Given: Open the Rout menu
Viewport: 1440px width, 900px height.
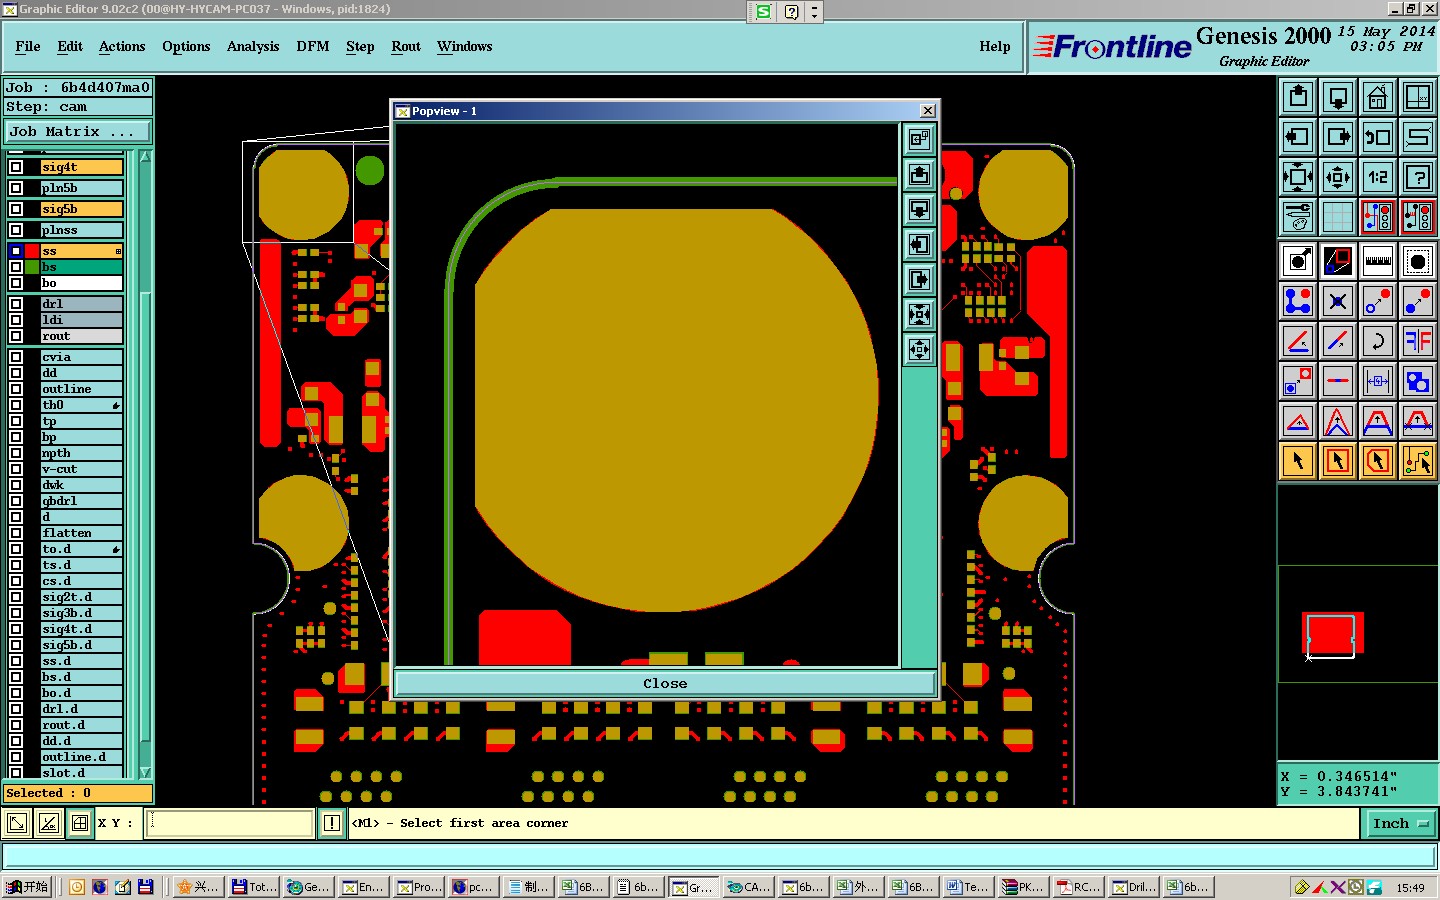Looking at the screenshot, I should [406, 46].
